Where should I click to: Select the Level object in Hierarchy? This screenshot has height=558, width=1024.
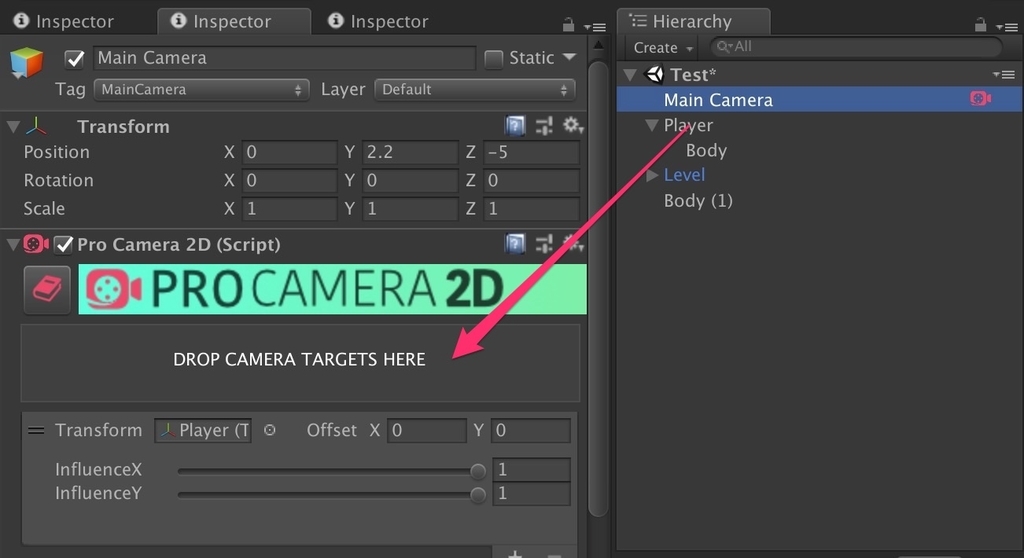[684, 175]
